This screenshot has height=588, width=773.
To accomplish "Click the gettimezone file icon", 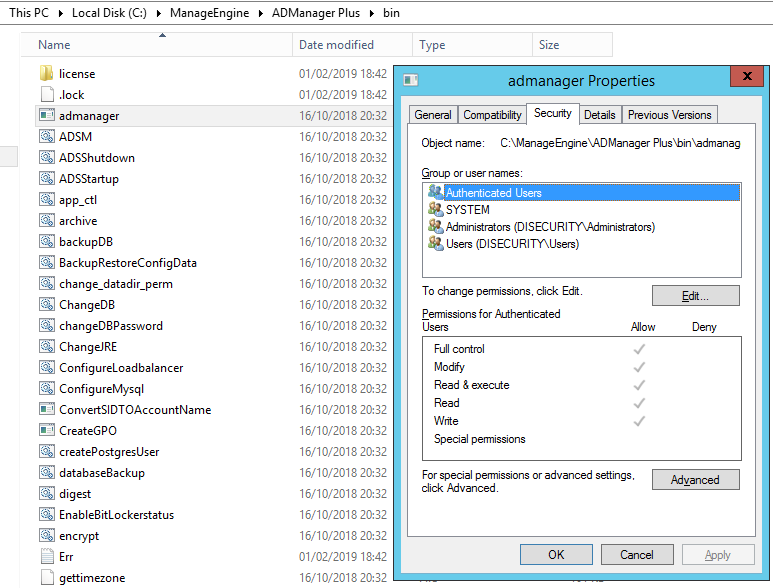I will coord(47,577).
